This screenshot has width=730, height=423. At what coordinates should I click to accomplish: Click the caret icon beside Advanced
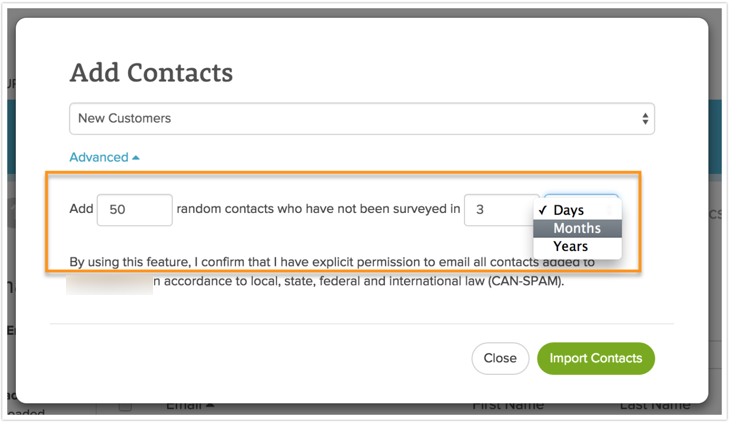[136, 158]
